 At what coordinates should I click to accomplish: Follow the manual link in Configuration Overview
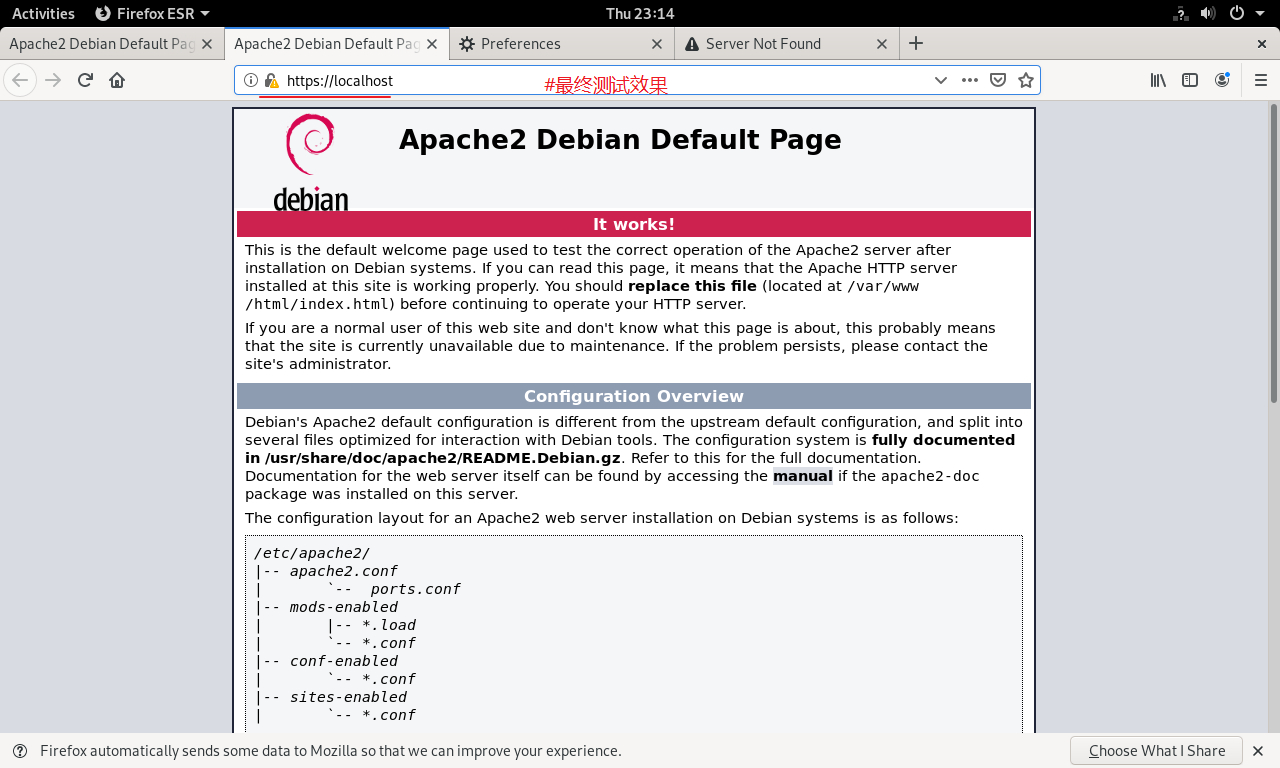point(802,476)
